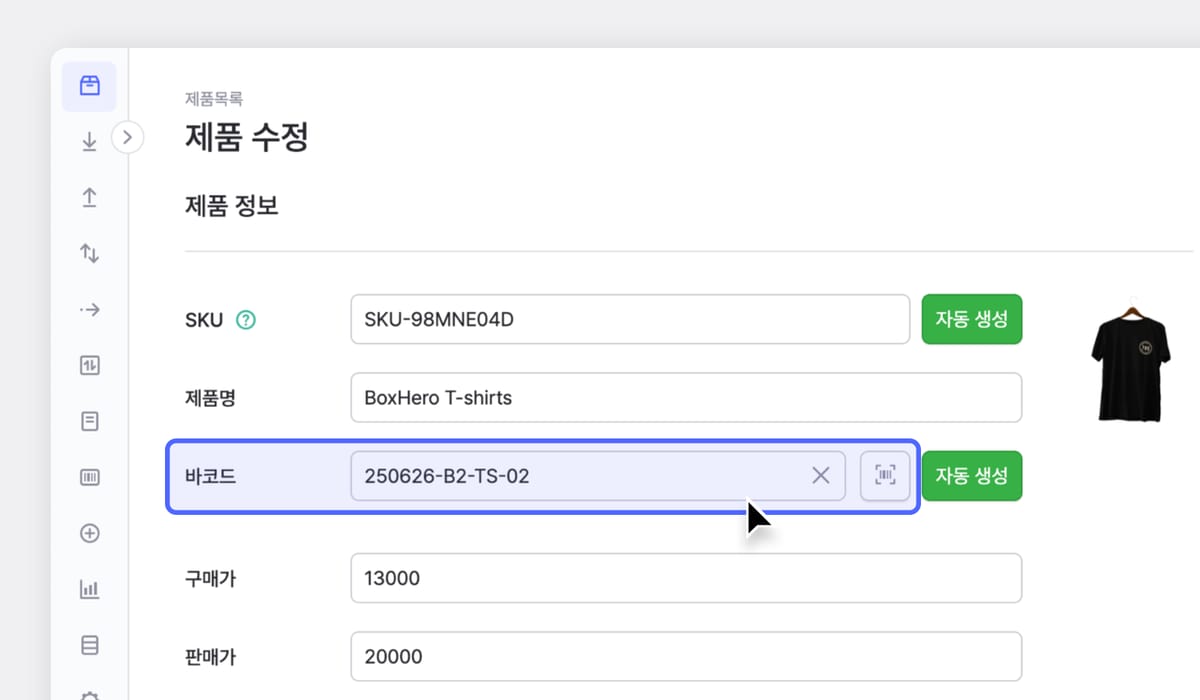Open the transaction history sidebar icon
This screenshot has width=1200, height=700.
pos(89,365)
